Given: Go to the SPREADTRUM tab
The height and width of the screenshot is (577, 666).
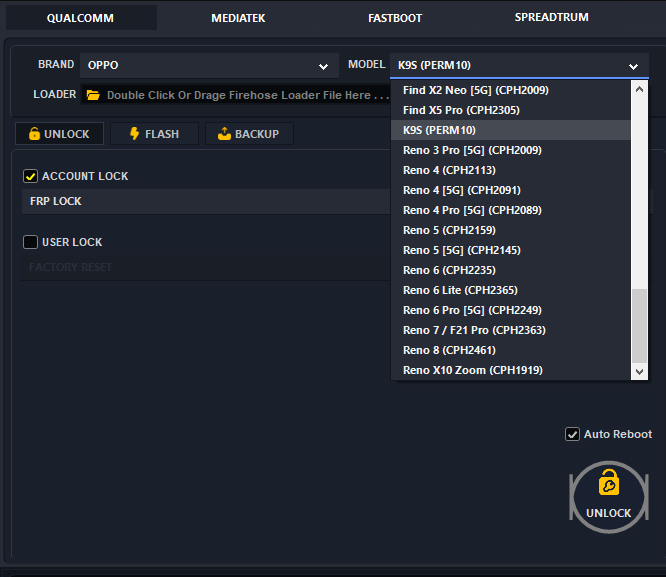Looking at the screenshot, I should click(551, 18).
